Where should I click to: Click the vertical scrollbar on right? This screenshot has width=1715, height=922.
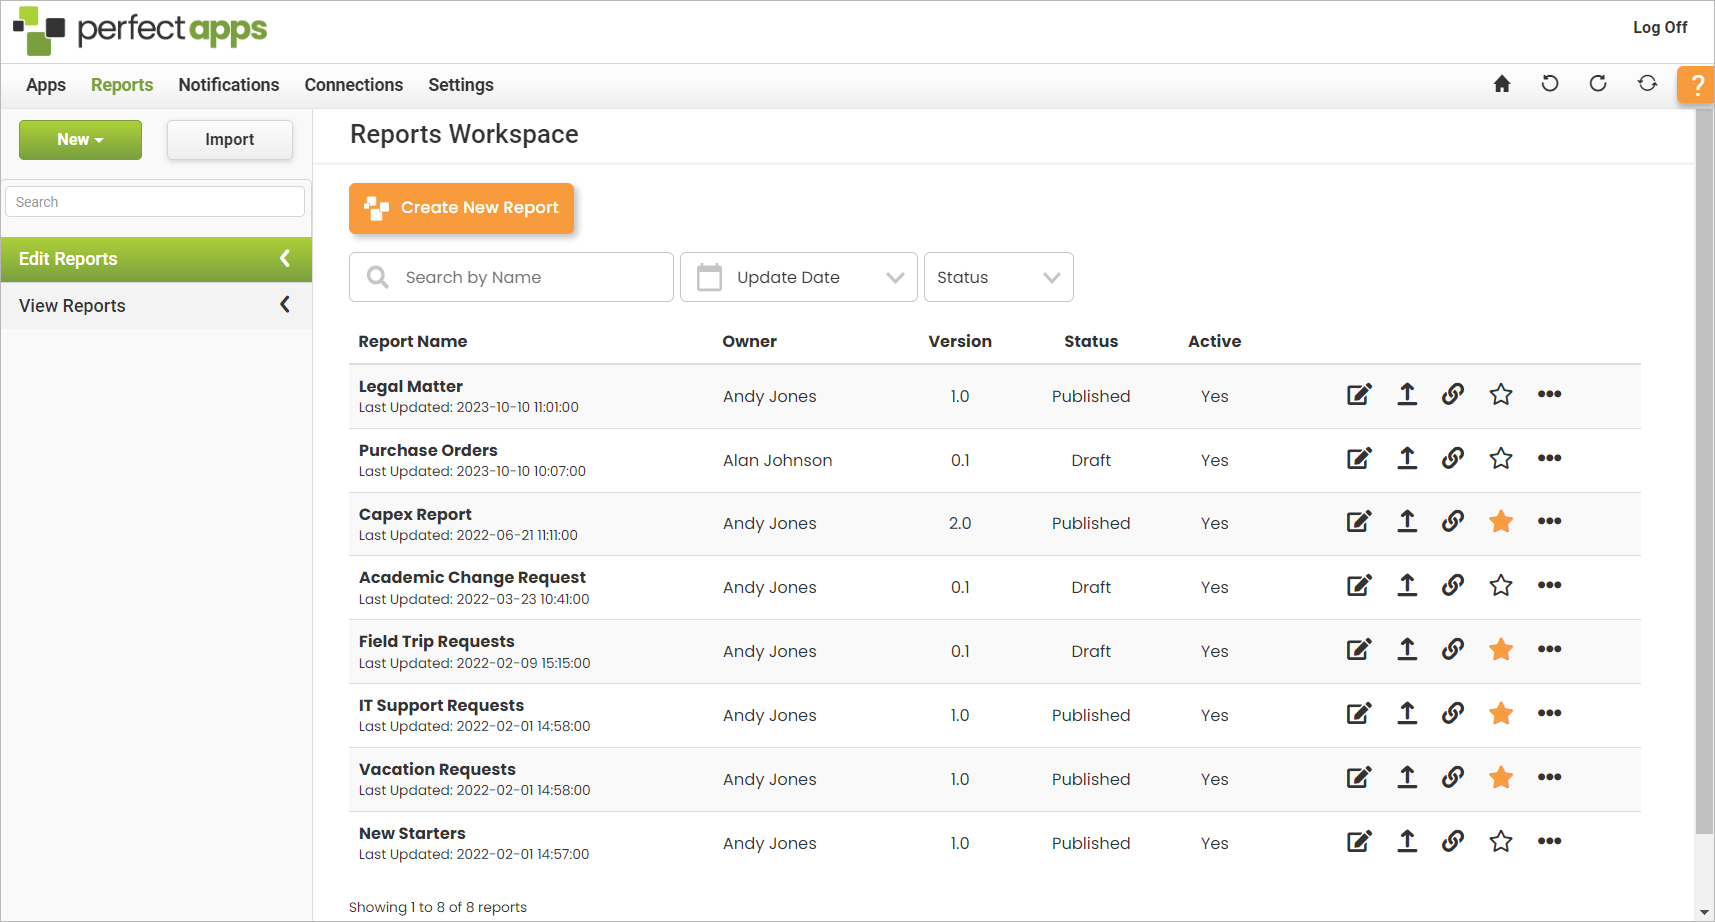1704,470
